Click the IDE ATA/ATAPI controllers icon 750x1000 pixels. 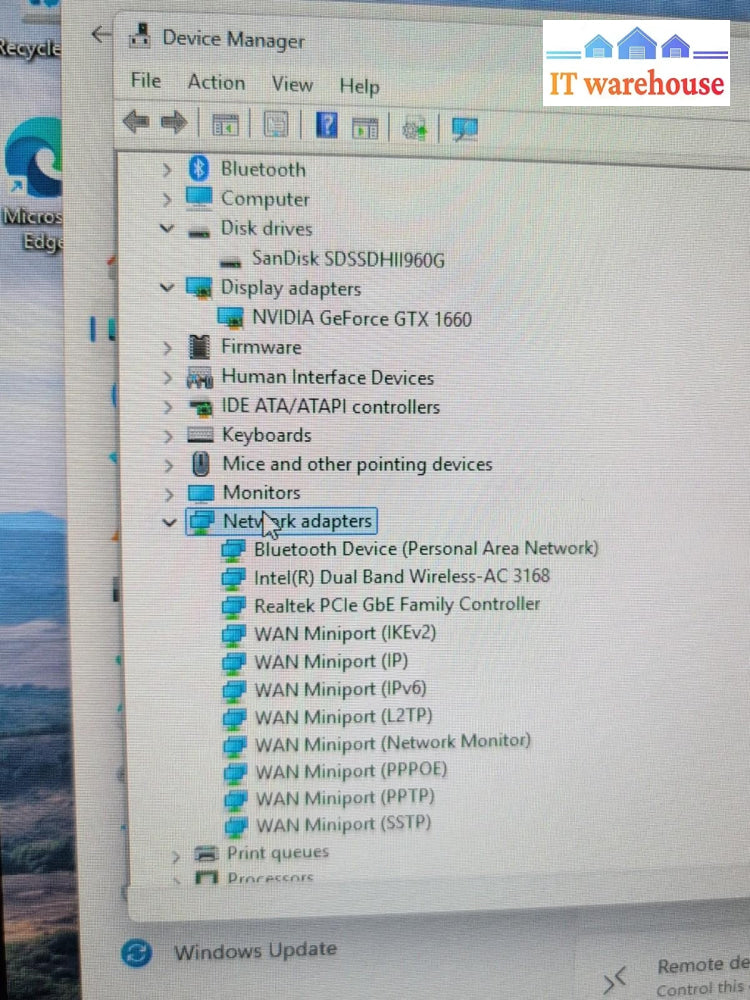tap(201, 406)
